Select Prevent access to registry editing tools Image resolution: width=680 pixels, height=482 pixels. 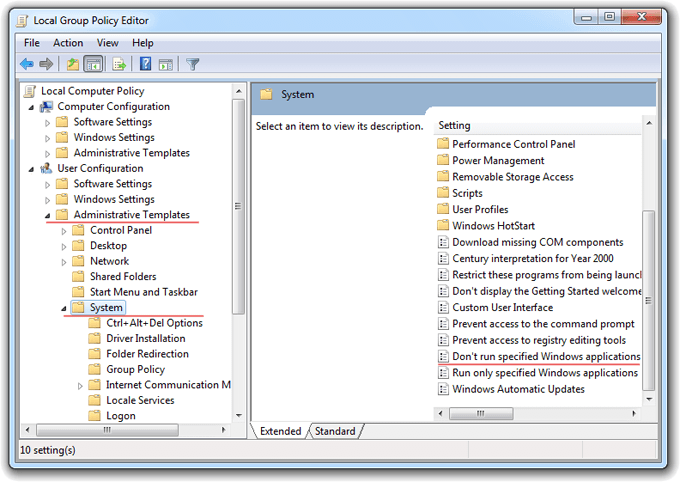point(539,340)
